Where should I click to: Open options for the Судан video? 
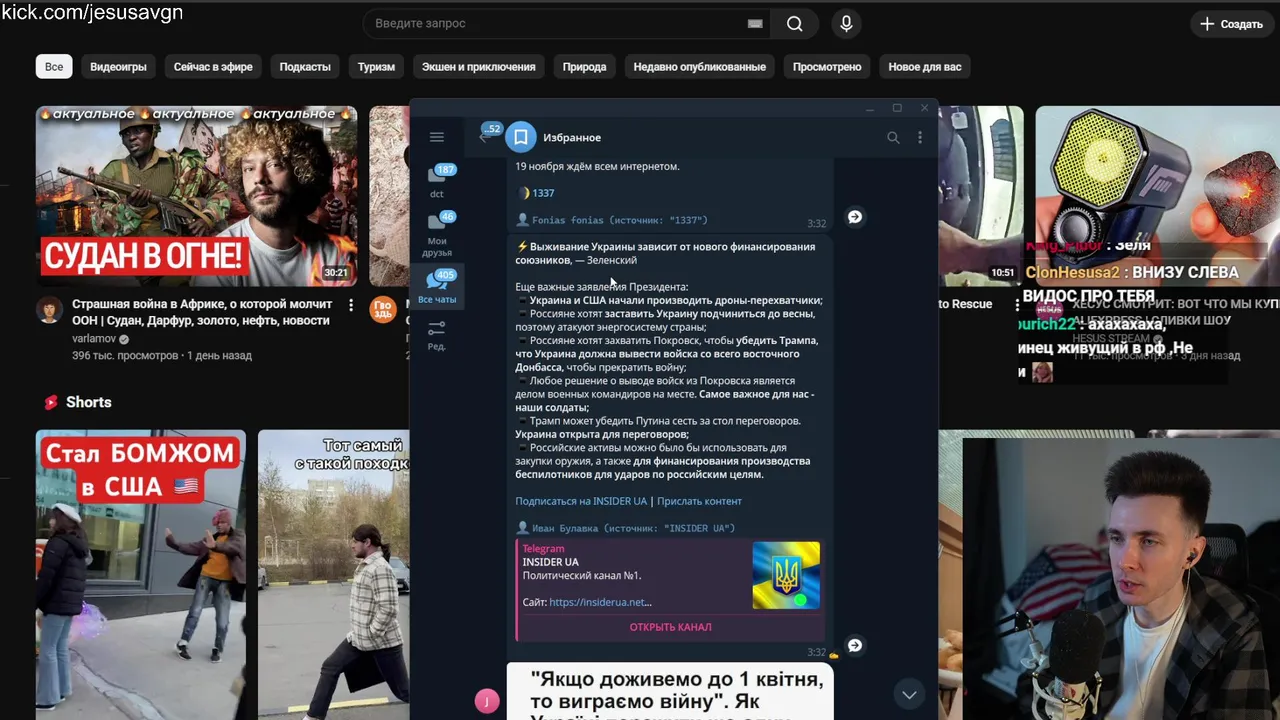pyautogui.click(x=351, y=305)
